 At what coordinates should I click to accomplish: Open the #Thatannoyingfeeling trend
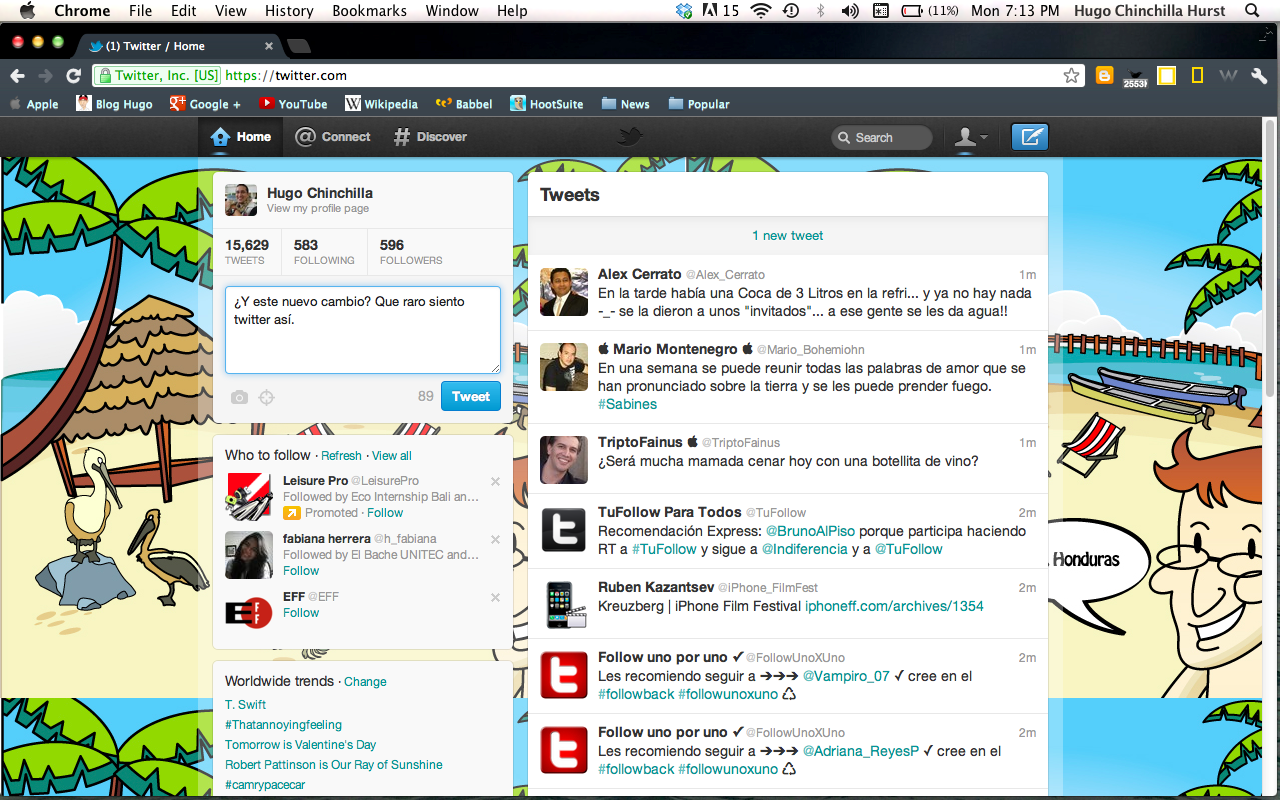pos(283,724)
